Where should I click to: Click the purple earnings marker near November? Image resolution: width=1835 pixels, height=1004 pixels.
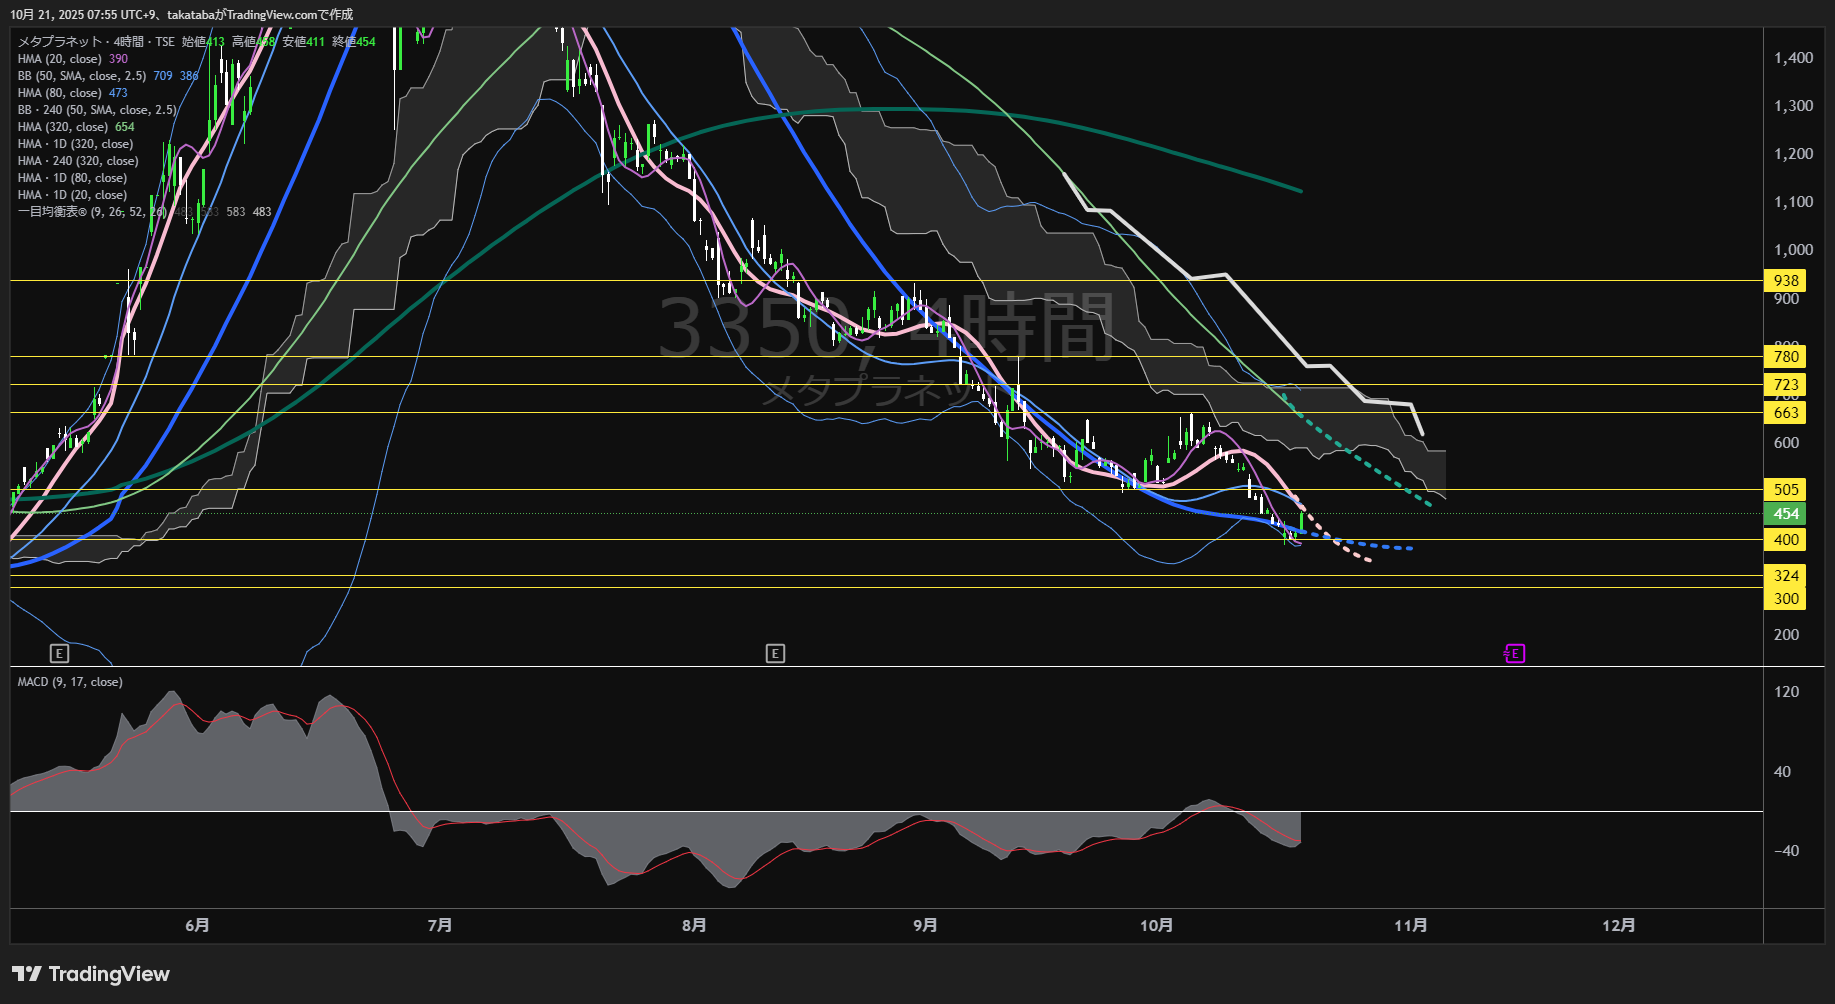click(x=1514, y=654)
